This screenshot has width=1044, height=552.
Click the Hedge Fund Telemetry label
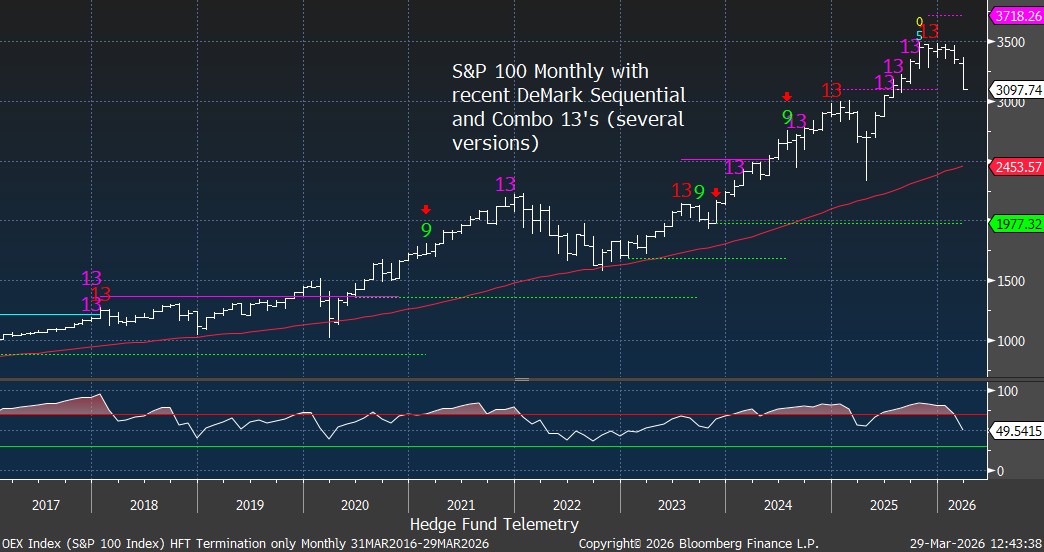click(494, 524)
